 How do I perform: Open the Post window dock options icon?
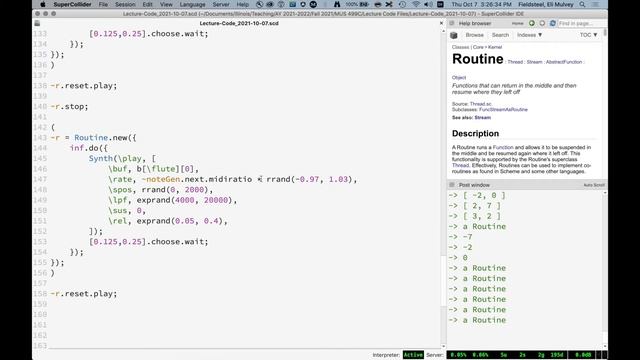(x=452, y=185)
